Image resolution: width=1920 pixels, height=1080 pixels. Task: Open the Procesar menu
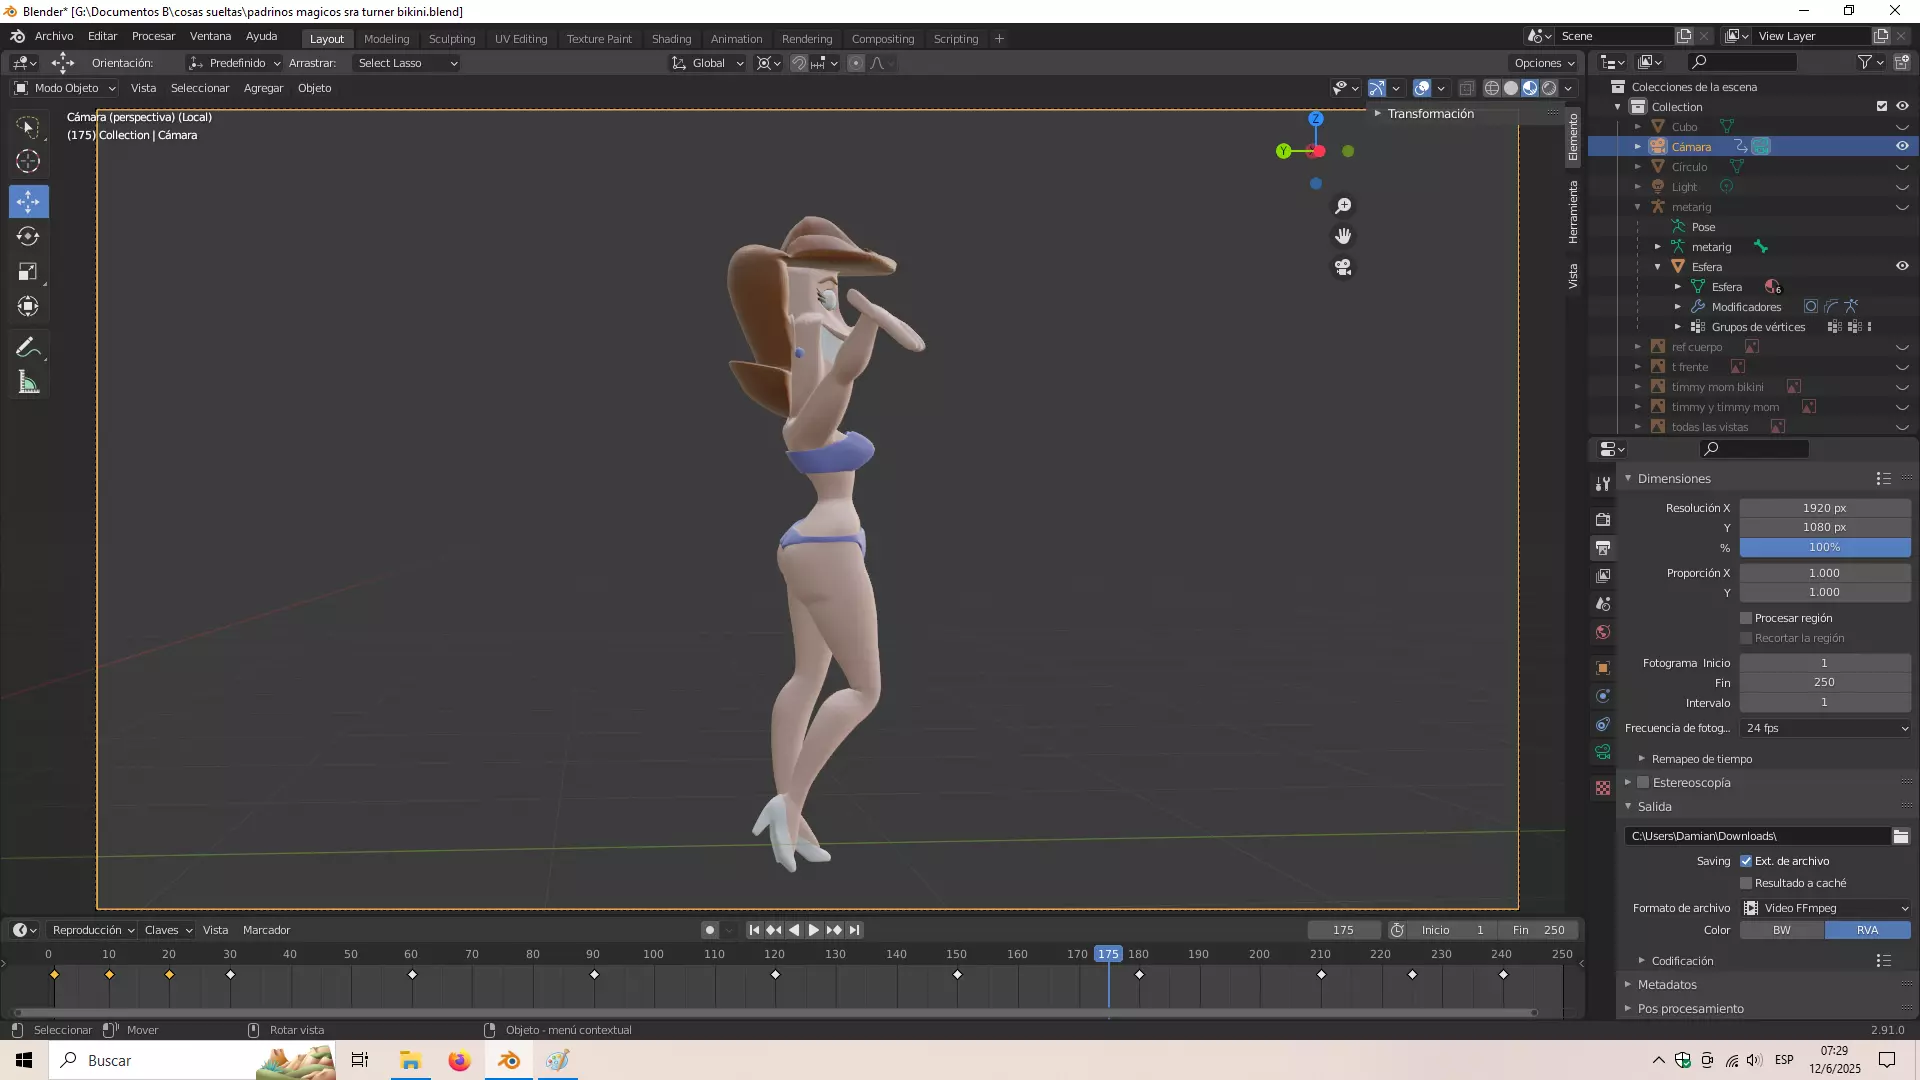point(153,36)
